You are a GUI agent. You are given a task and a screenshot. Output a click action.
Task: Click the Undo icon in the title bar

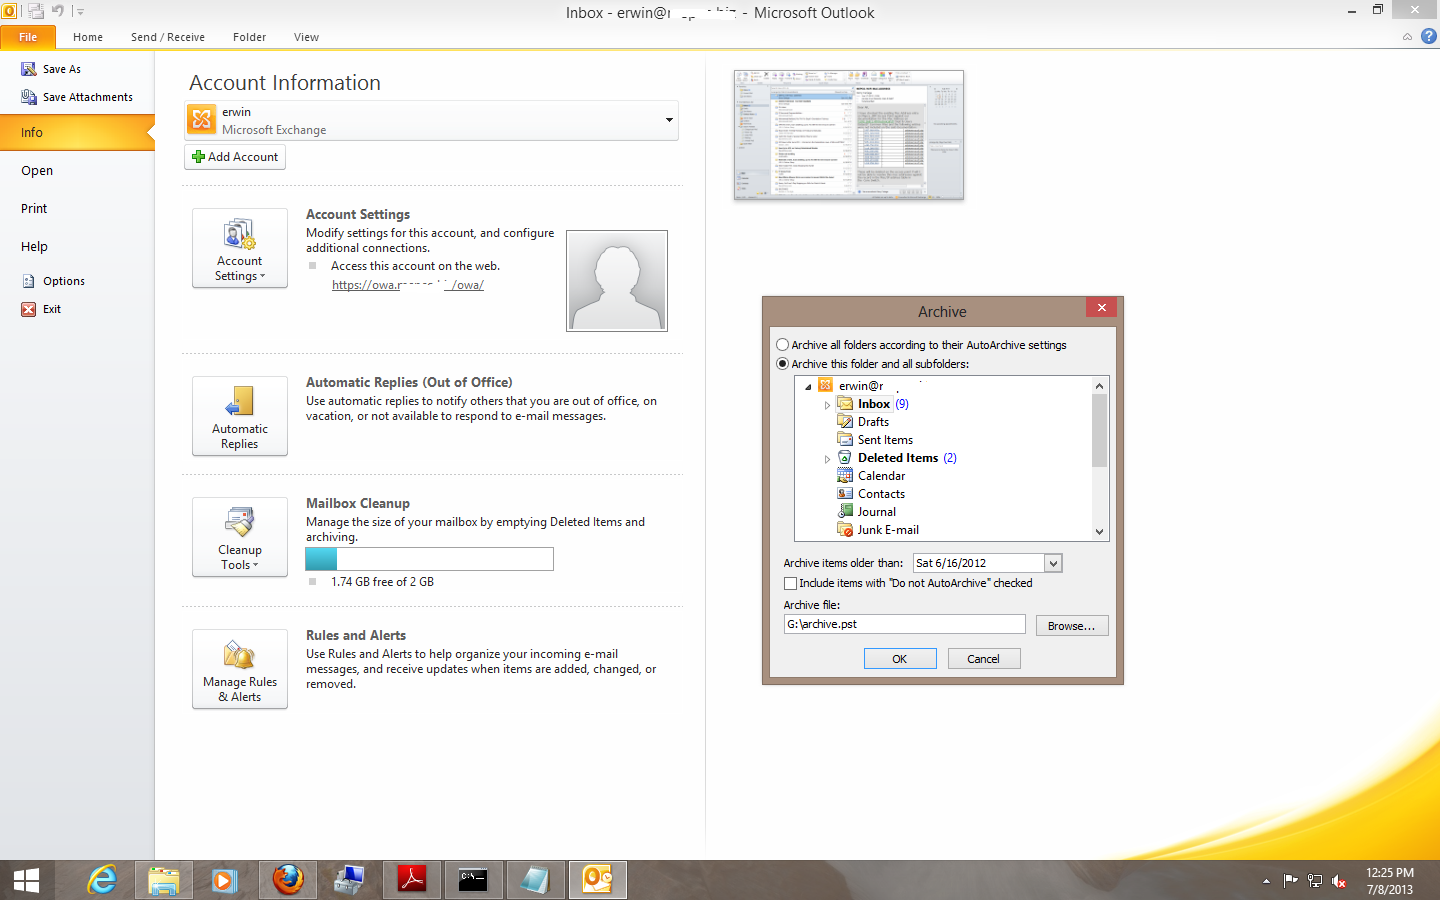coord(58,11)
